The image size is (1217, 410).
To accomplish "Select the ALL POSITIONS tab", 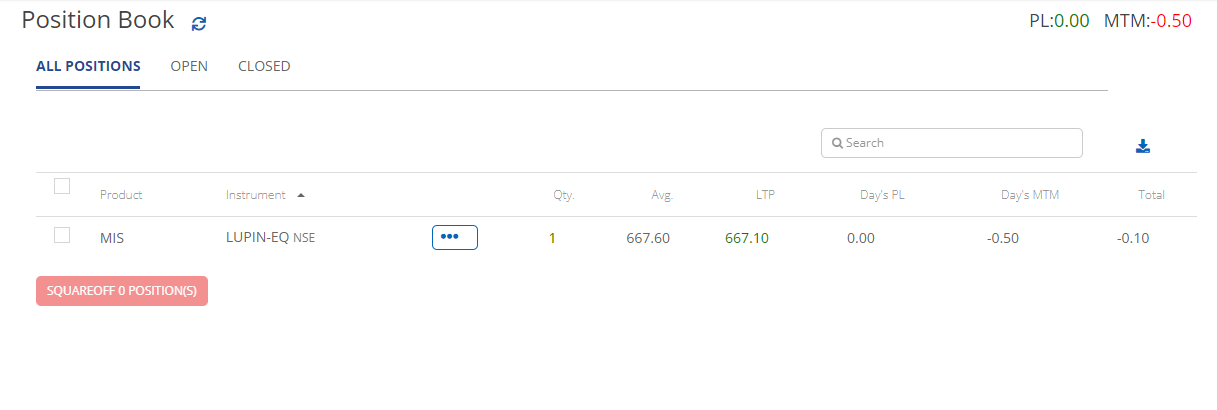I will point(88,66).
